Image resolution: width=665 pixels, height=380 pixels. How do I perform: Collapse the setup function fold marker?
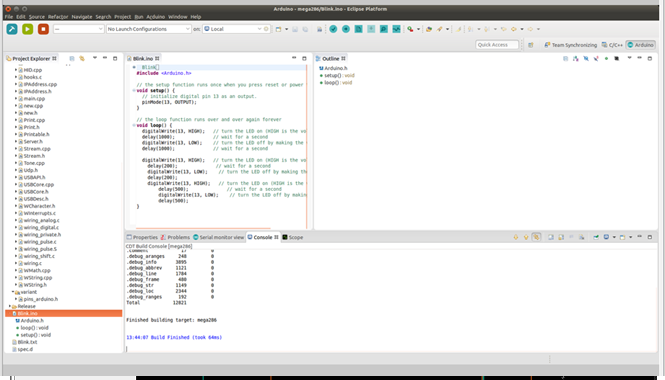(x=134, y=90)
